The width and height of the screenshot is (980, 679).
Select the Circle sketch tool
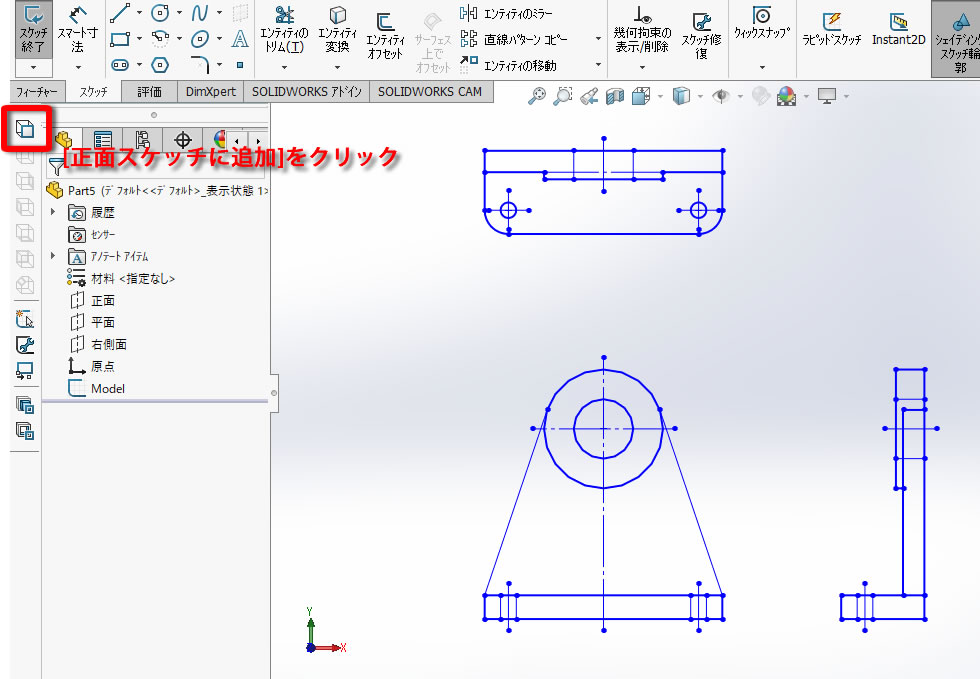click(160, 13)
